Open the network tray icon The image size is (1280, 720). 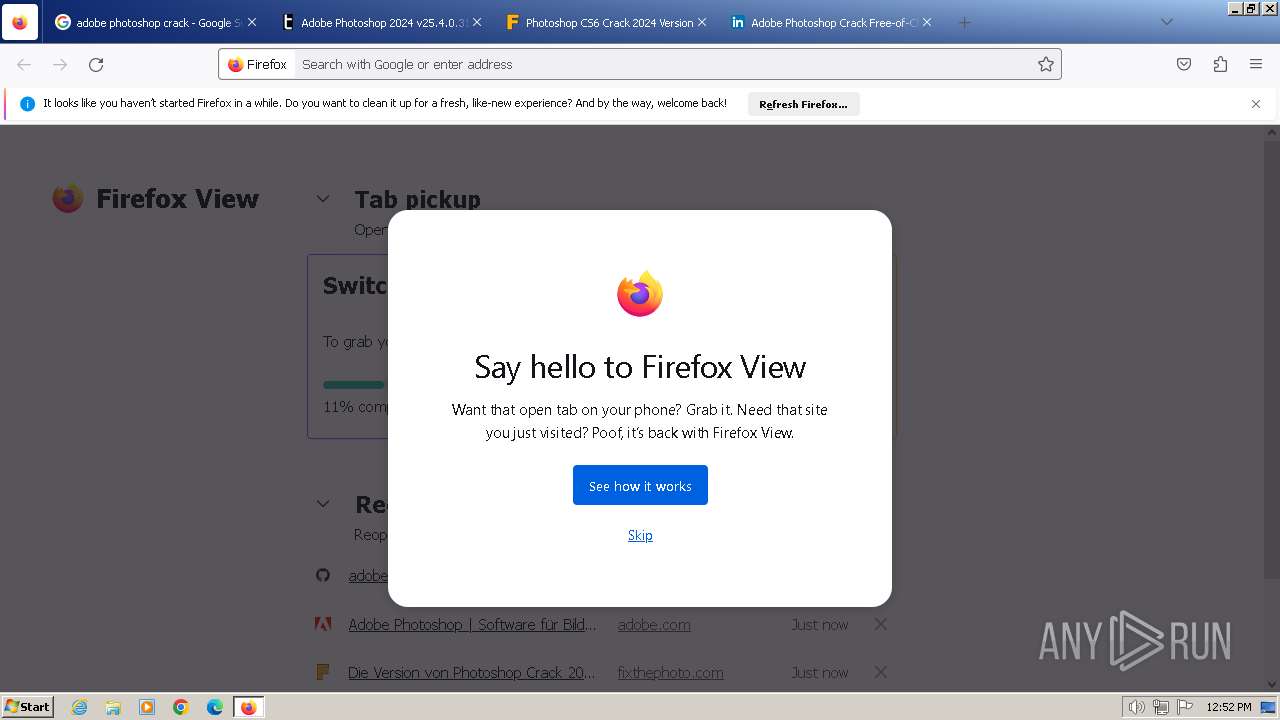(x=1161, y=707)
